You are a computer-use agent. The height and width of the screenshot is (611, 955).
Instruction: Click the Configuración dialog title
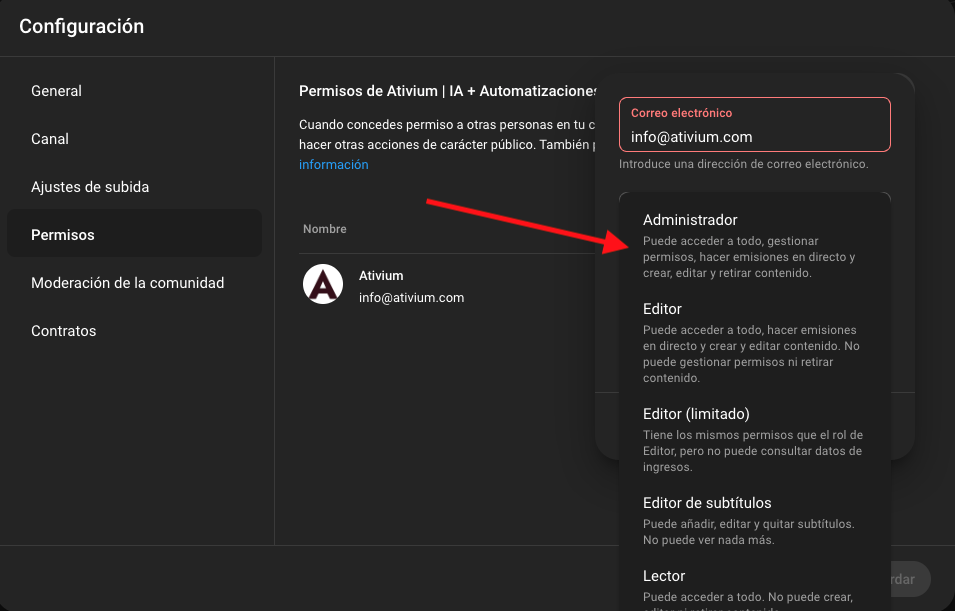(x=82, y=26)
